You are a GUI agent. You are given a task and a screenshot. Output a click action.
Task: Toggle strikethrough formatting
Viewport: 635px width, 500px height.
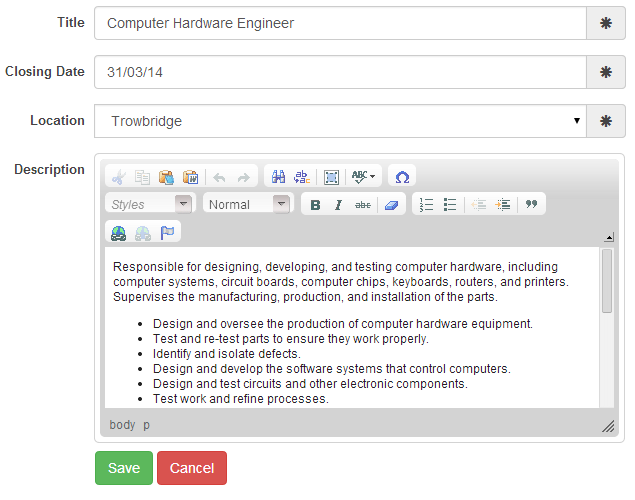pos(362,205)
